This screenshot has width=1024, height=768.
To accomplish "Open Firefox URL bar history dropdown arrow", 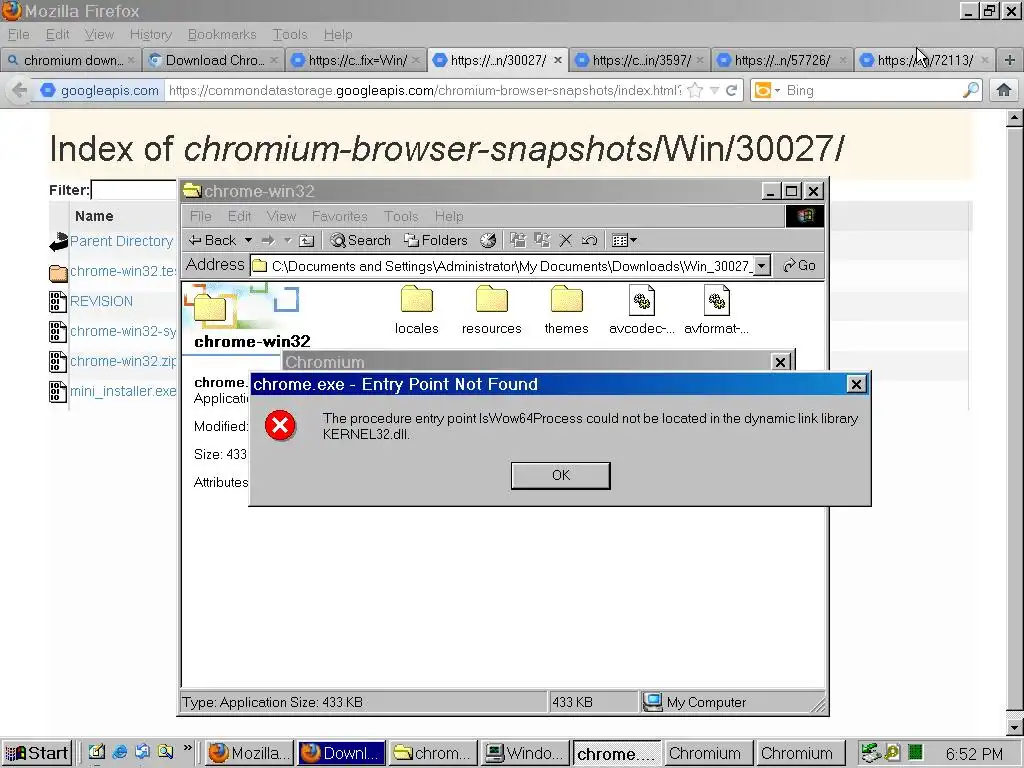I will tap(714, 90).
